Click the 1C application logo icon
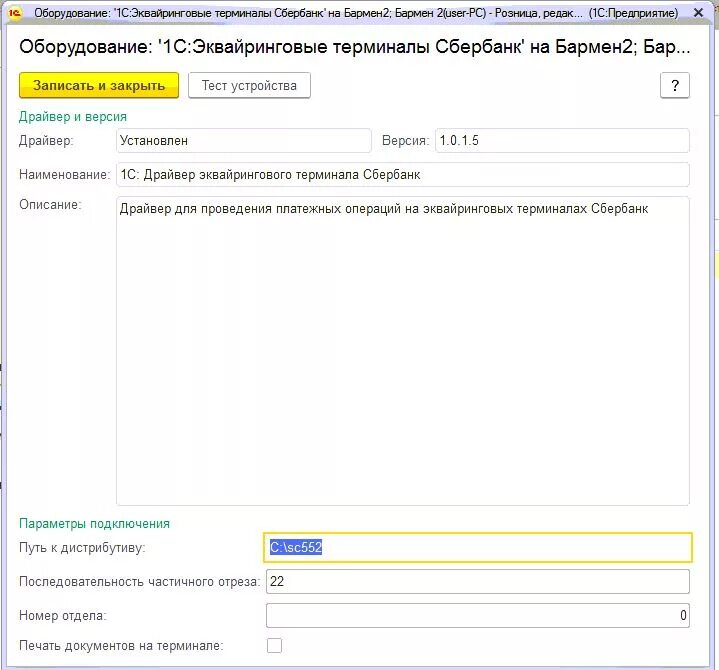Screen dimensions: 719x670 (x=15, y=13)
